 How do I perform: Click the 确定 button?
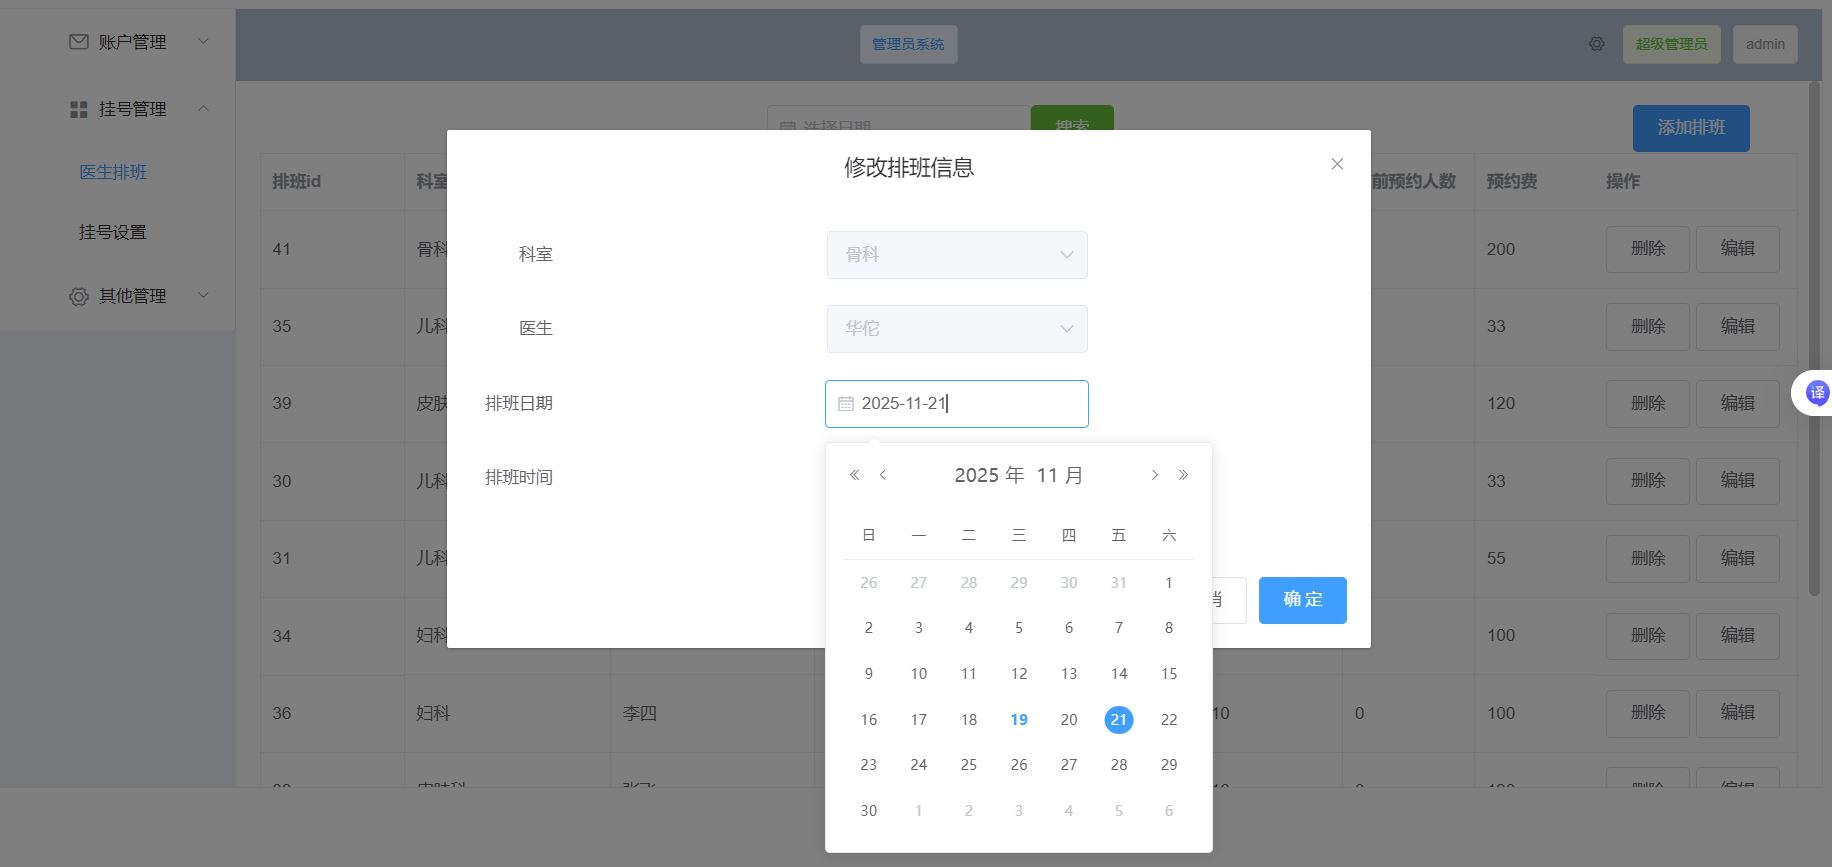point(1302,600)
